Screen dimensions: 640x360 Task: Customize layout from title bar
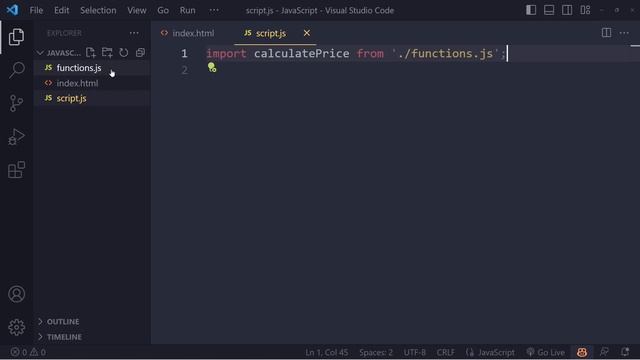585,10
